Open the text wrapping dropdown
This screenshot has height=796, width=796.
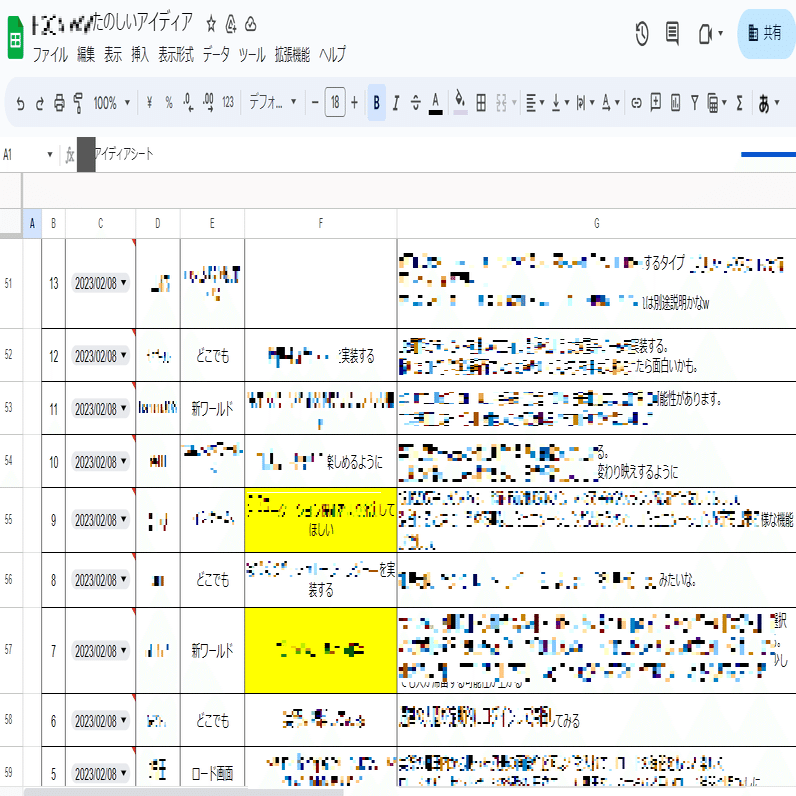585,103
